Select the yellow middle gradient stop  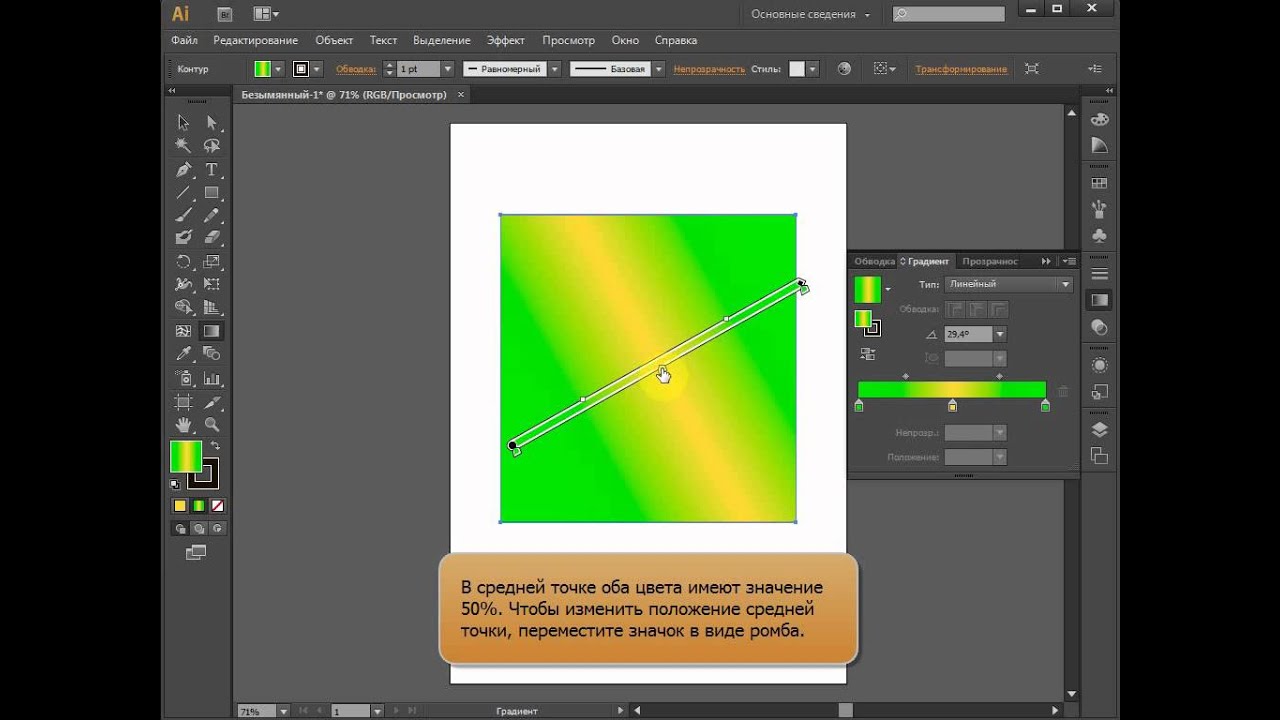click(x=952, y=406)
